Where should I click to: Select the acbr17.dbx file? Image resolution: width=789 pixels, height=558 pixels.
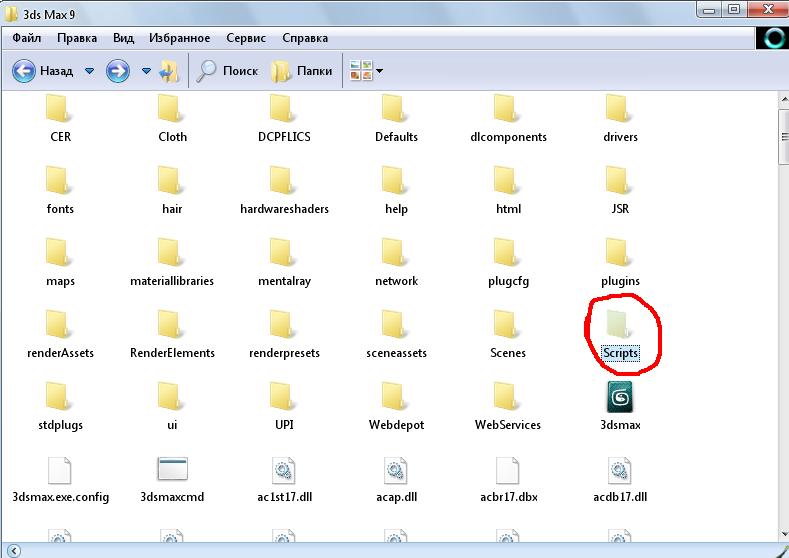[508, 480]
